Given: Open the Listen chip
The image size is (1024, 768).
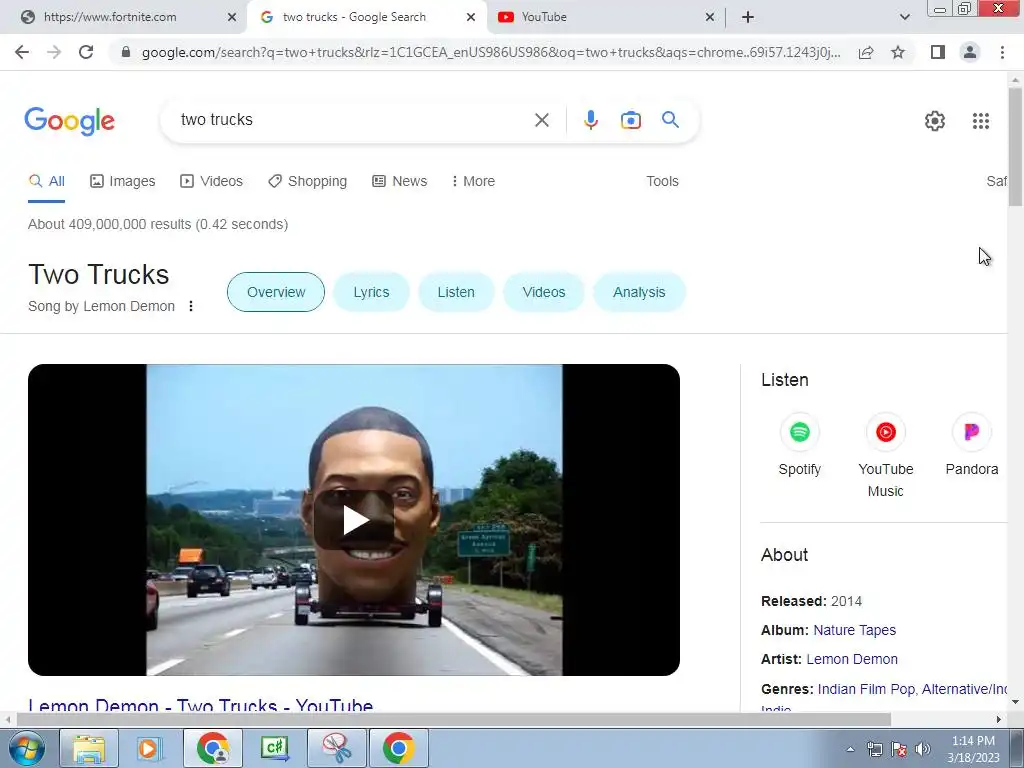Looking at the screenshot, I should tap(456, 292).
